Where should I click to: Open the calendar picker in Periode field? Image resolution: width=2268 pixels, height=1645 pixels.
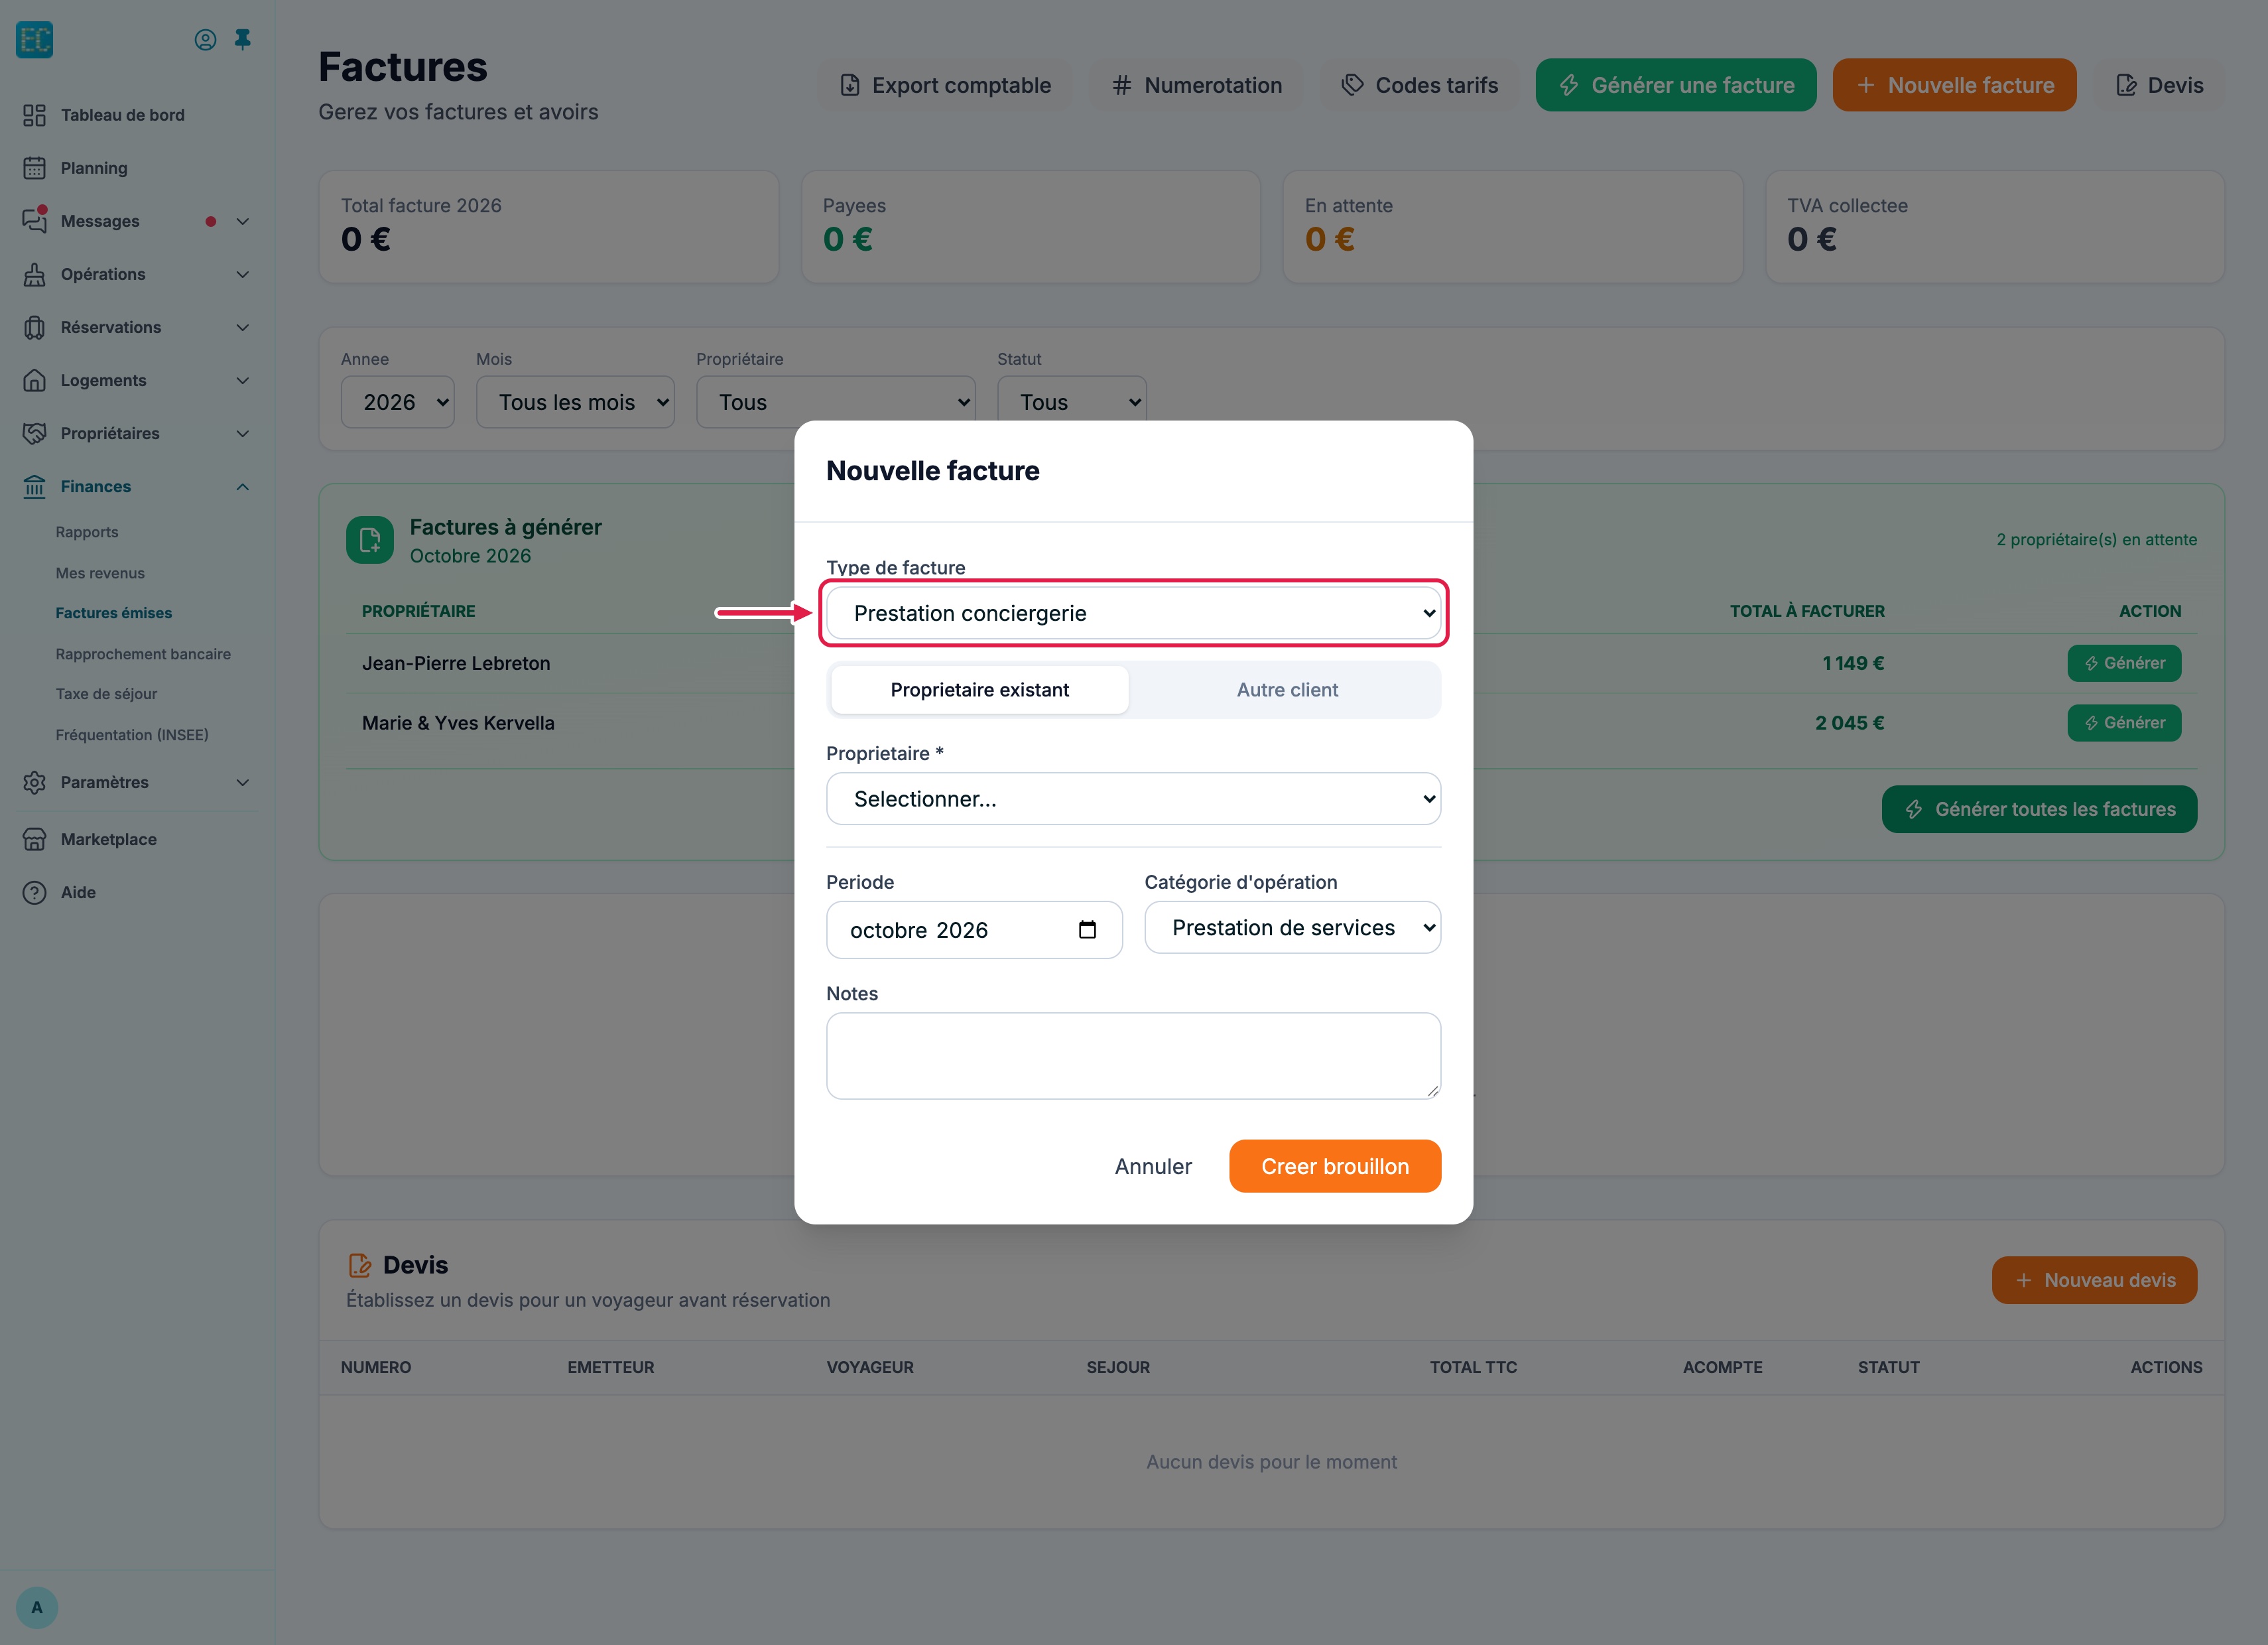pyautogui.click(x=1087, y=930)
